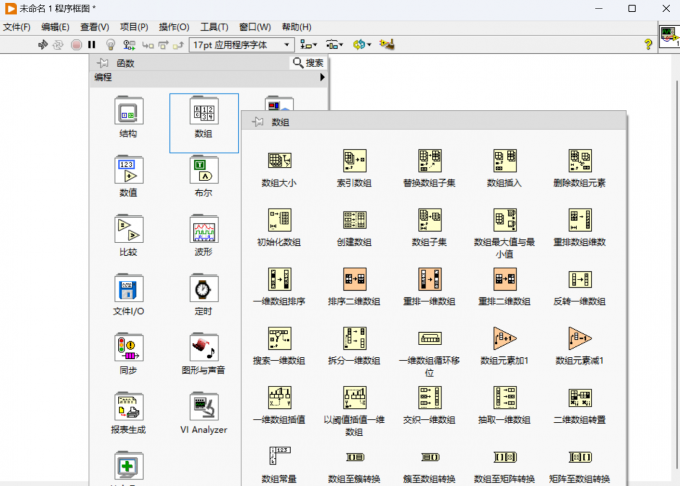Image resolution: width=680 pixels, height=486 pixels.
Task: Open the distribute objects dropdown
Action: point(334,45)
